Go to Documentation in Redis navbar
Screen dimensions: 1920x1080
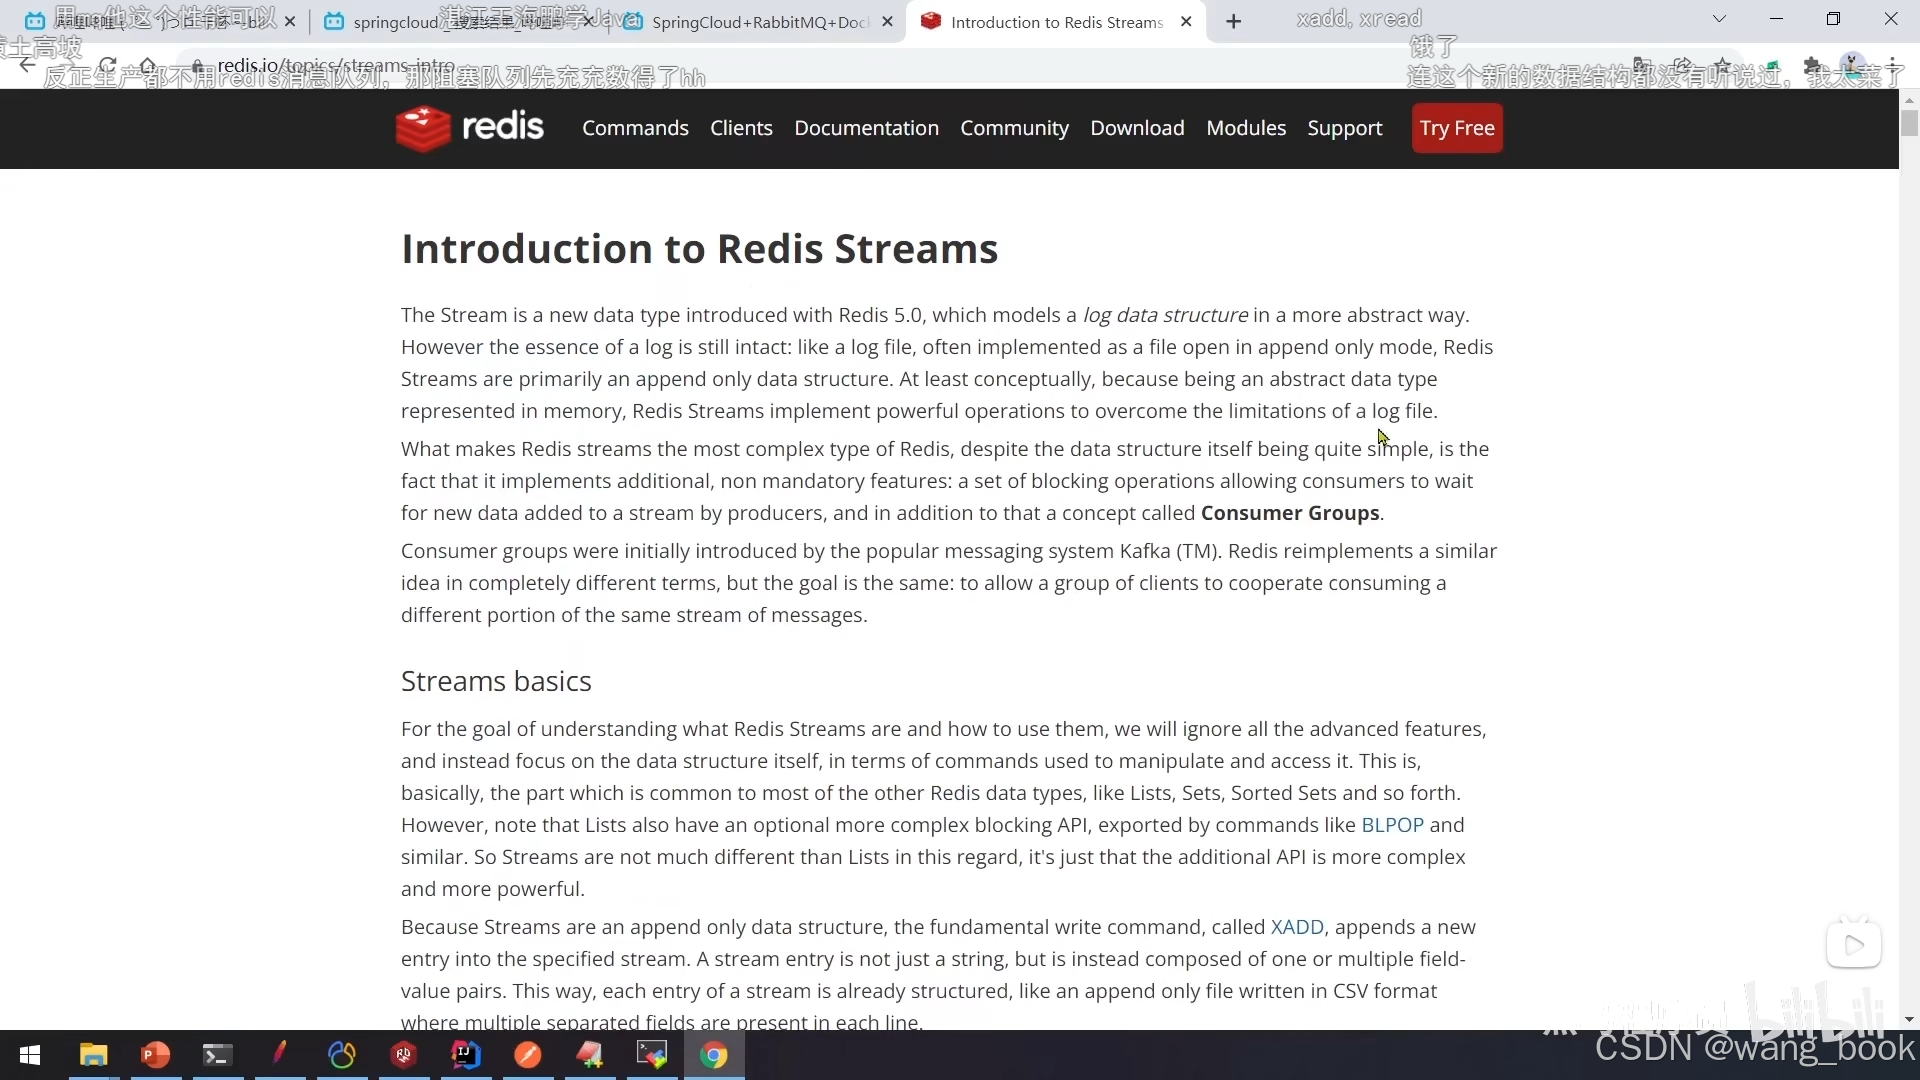[866, 128]
